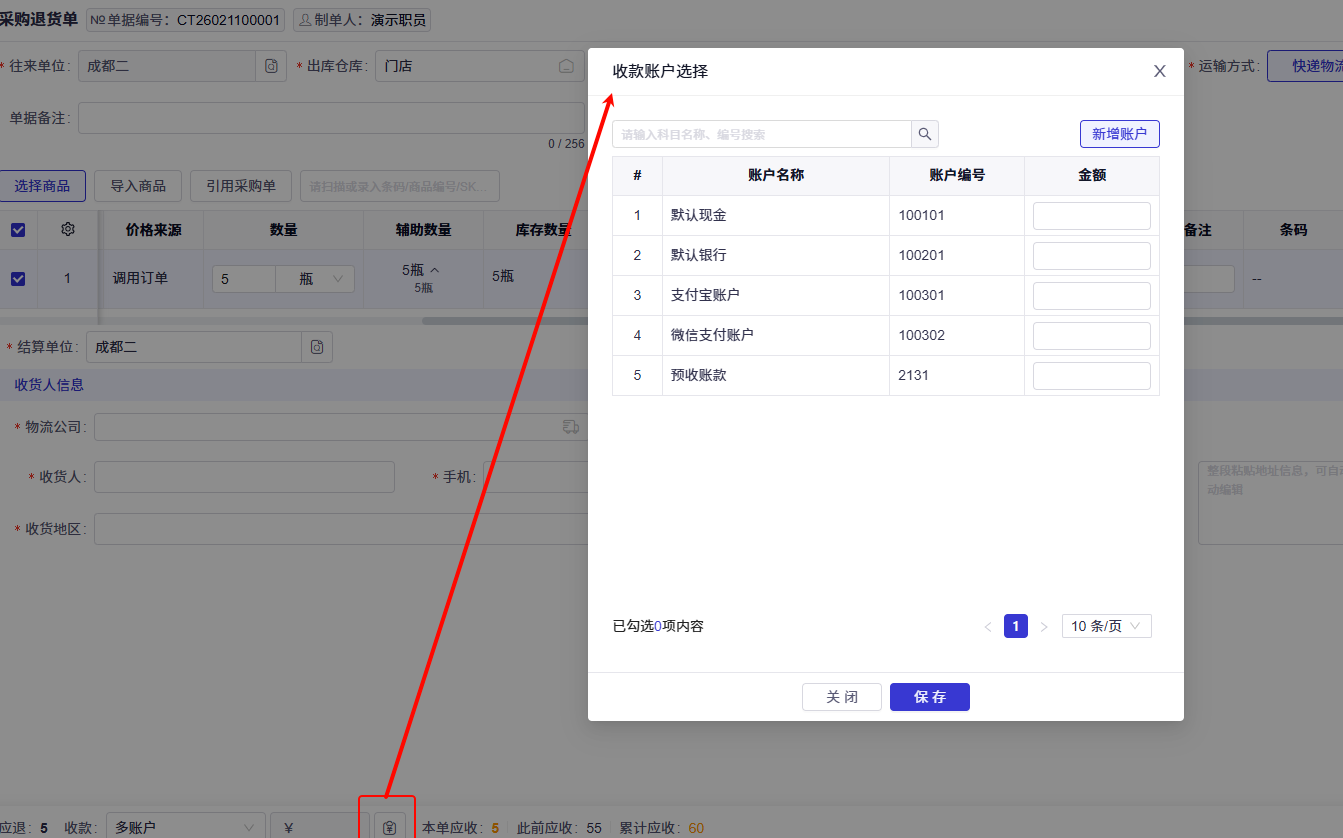Click the warehouse icon in 出库仓库 field
This screenshot has width=1343, height=838.
pos(566,66)
